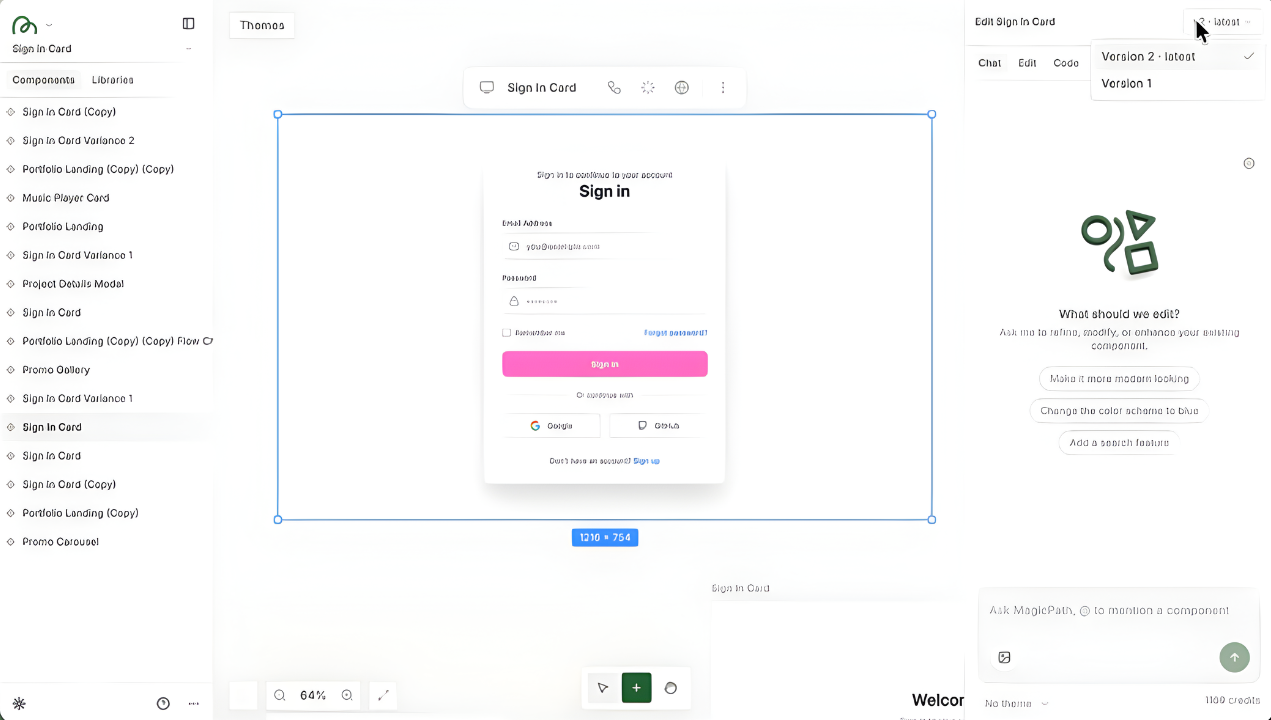The height and width of the screenshot is (720, 1271).
Task: Check the Remember me checkbox in the card
Action: click(x=505, y=331)
